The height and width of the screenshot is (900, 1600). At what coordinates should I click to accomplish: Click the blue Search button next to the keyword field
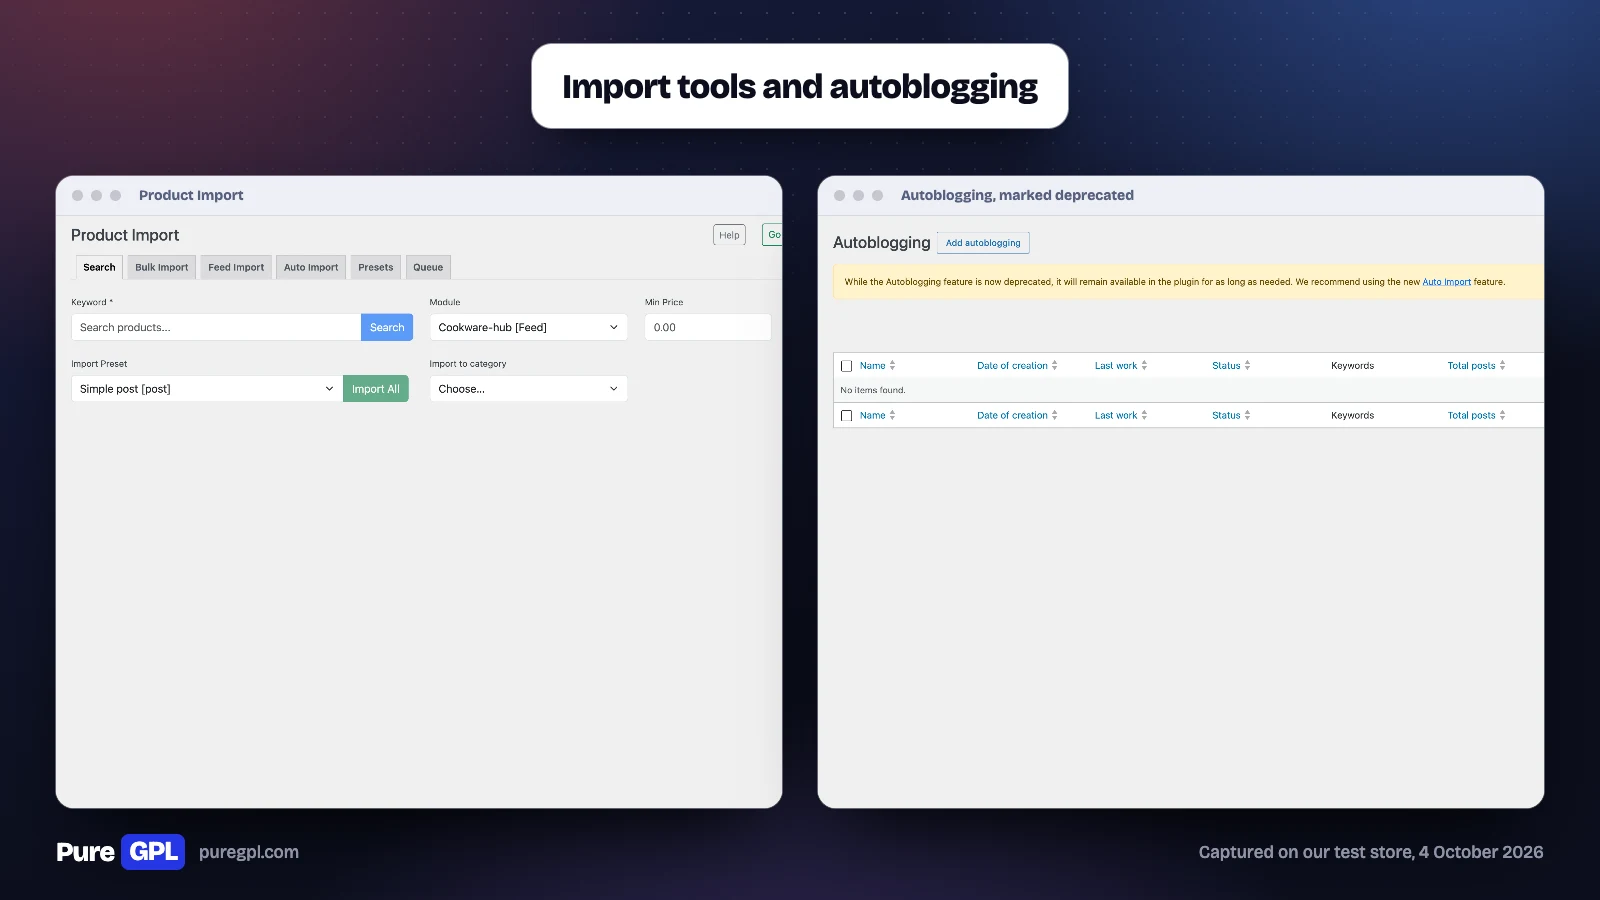click(x=387, y=327)
